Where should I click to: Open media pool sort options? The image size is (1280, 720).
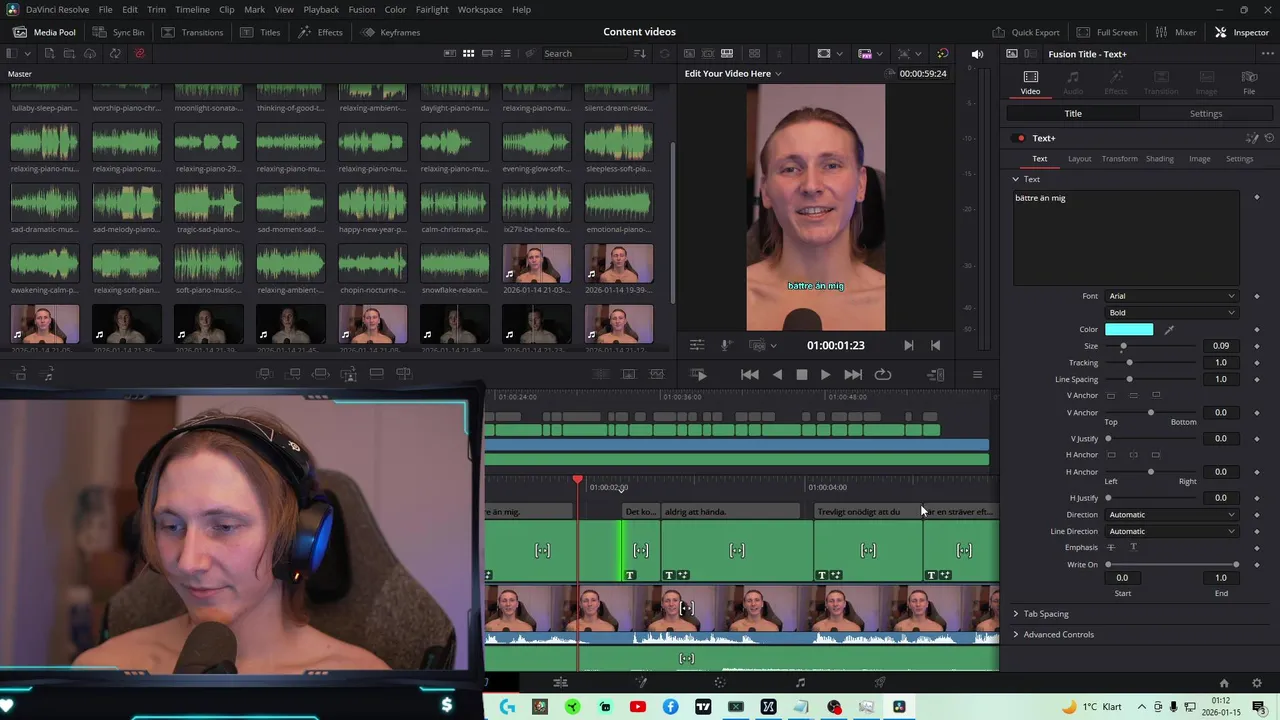coord(640,54)
